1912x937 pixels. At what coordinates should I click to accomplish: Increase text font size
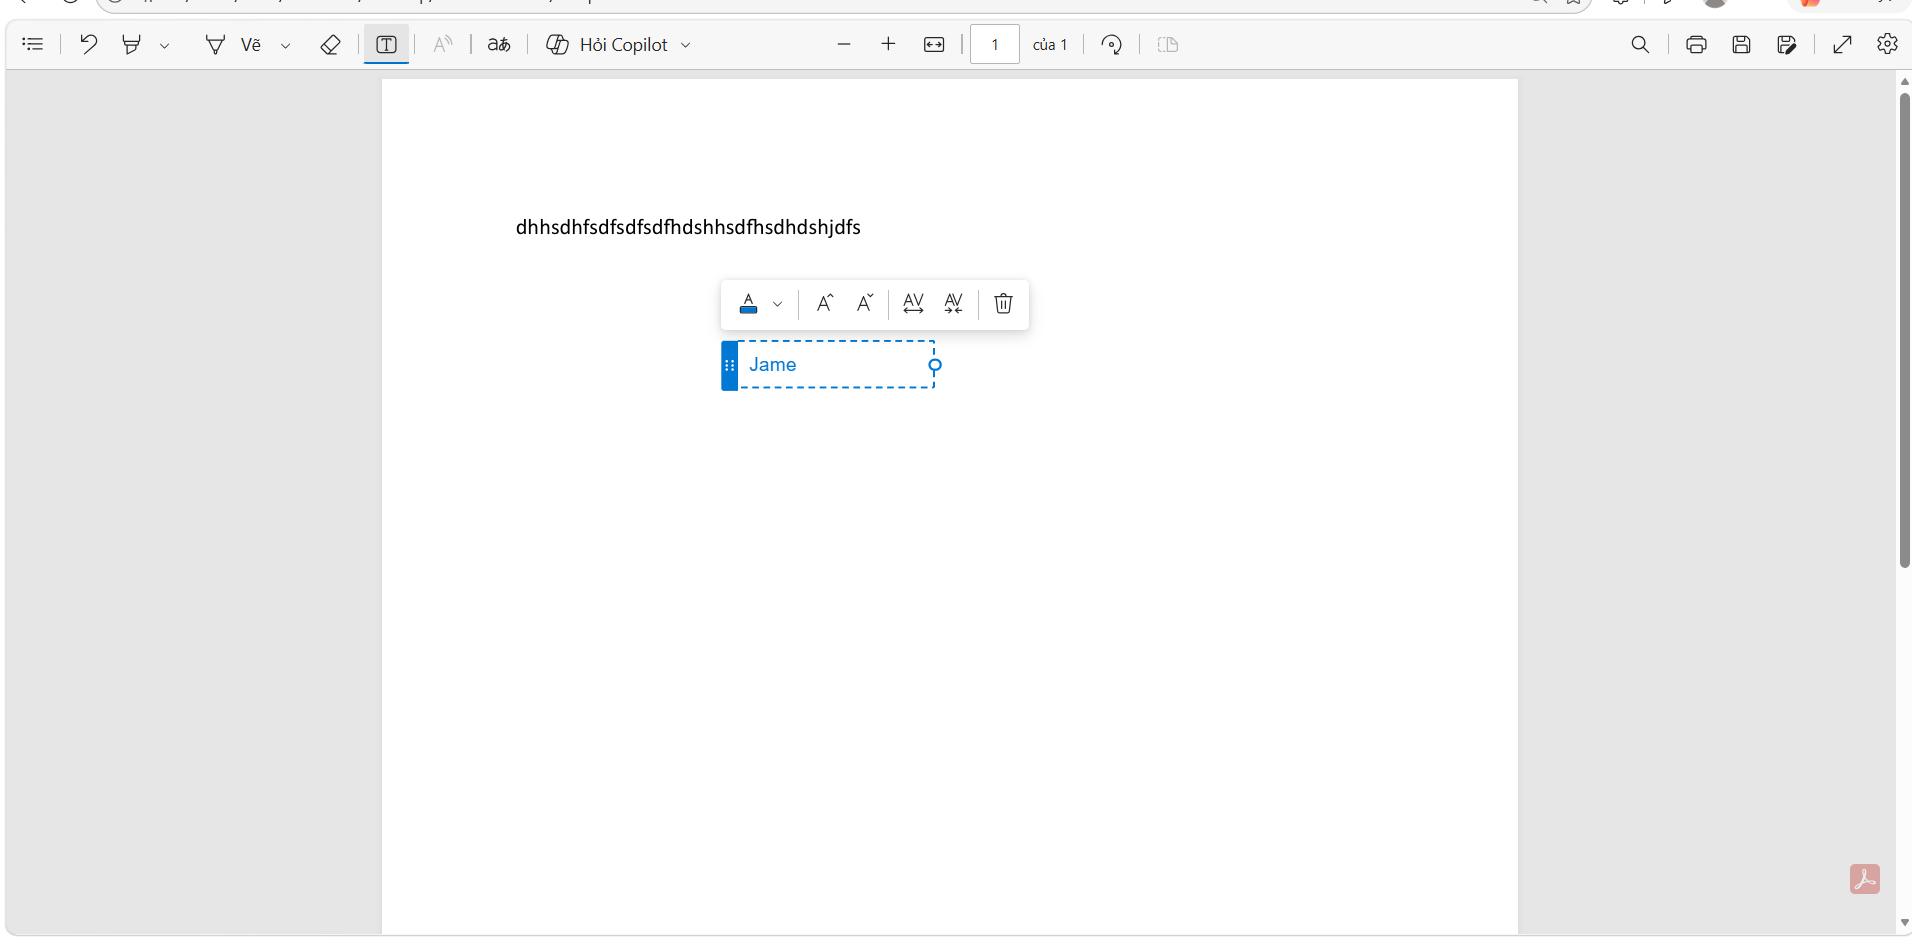point(825,303)
